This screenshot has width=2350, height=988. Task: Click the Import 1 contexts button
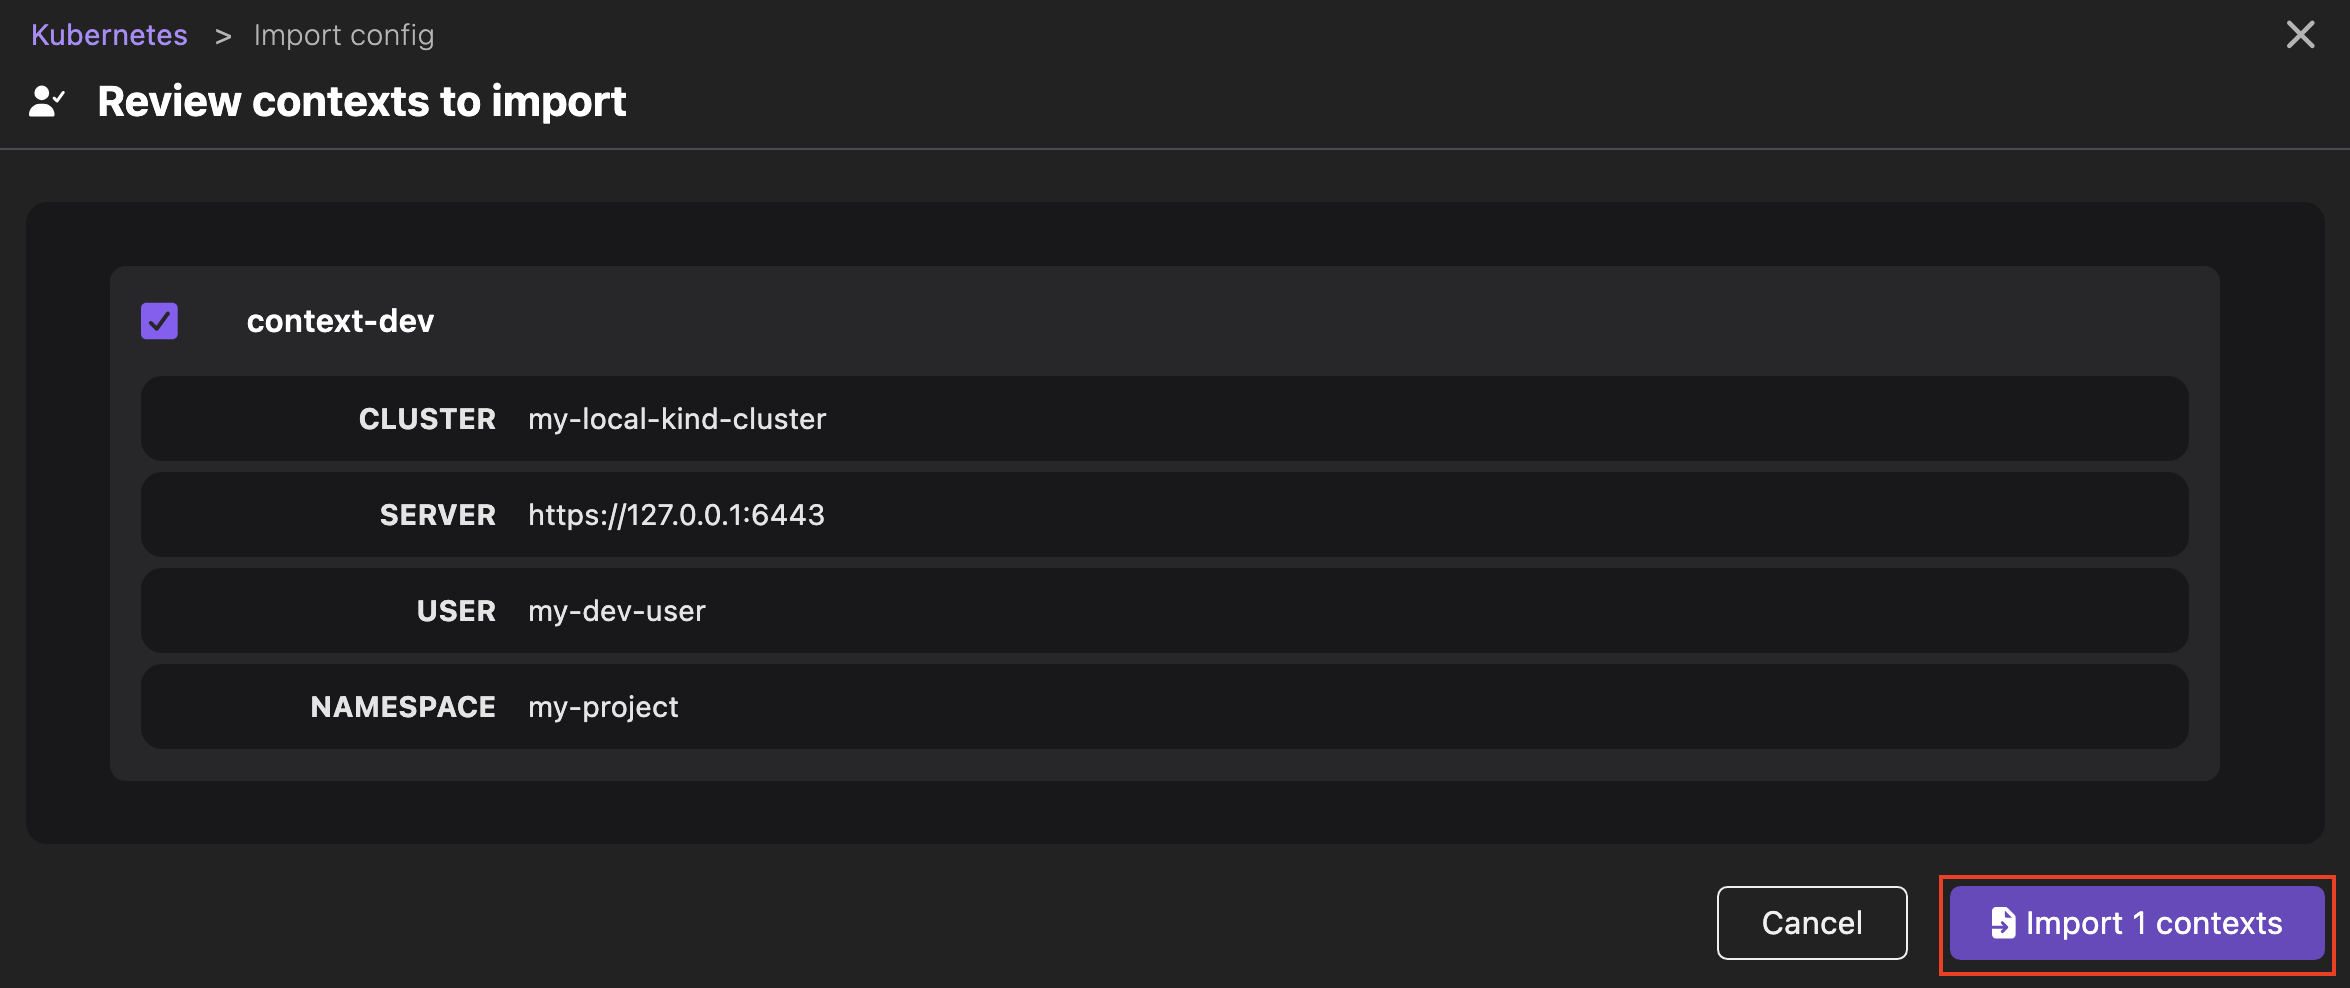coord(2135,923)
